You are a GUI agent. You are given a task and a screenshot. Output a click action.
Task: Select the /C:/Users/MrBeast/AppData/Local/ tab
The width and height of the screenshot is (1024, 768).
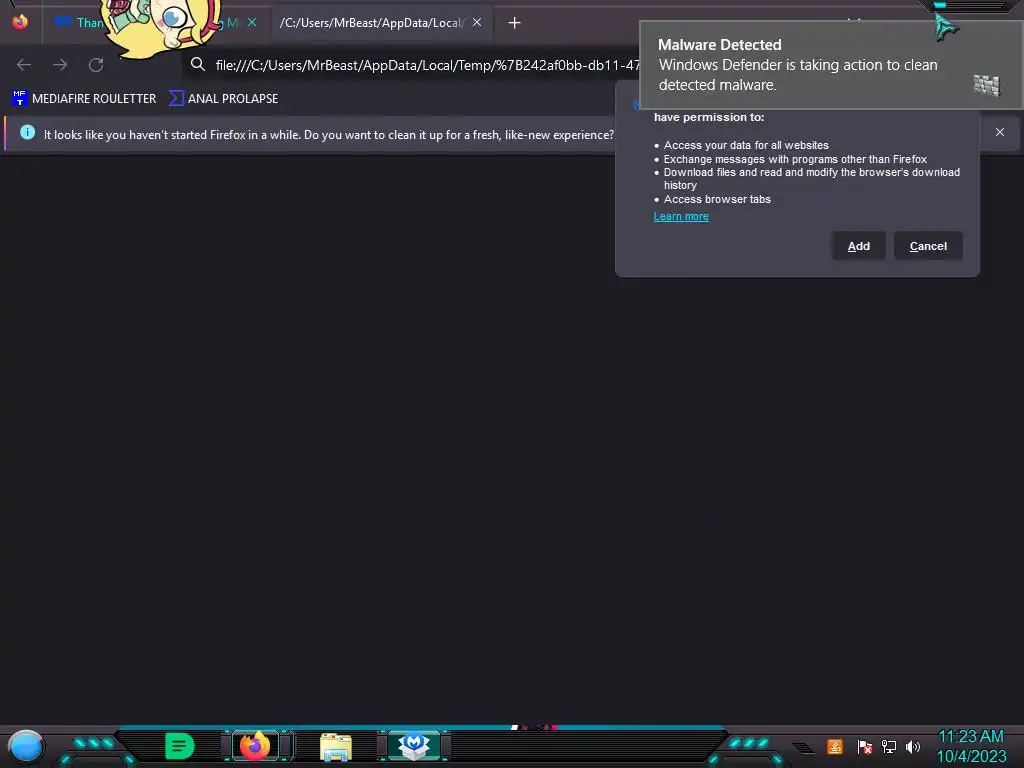pyautogui.click(x=372, y=23)
